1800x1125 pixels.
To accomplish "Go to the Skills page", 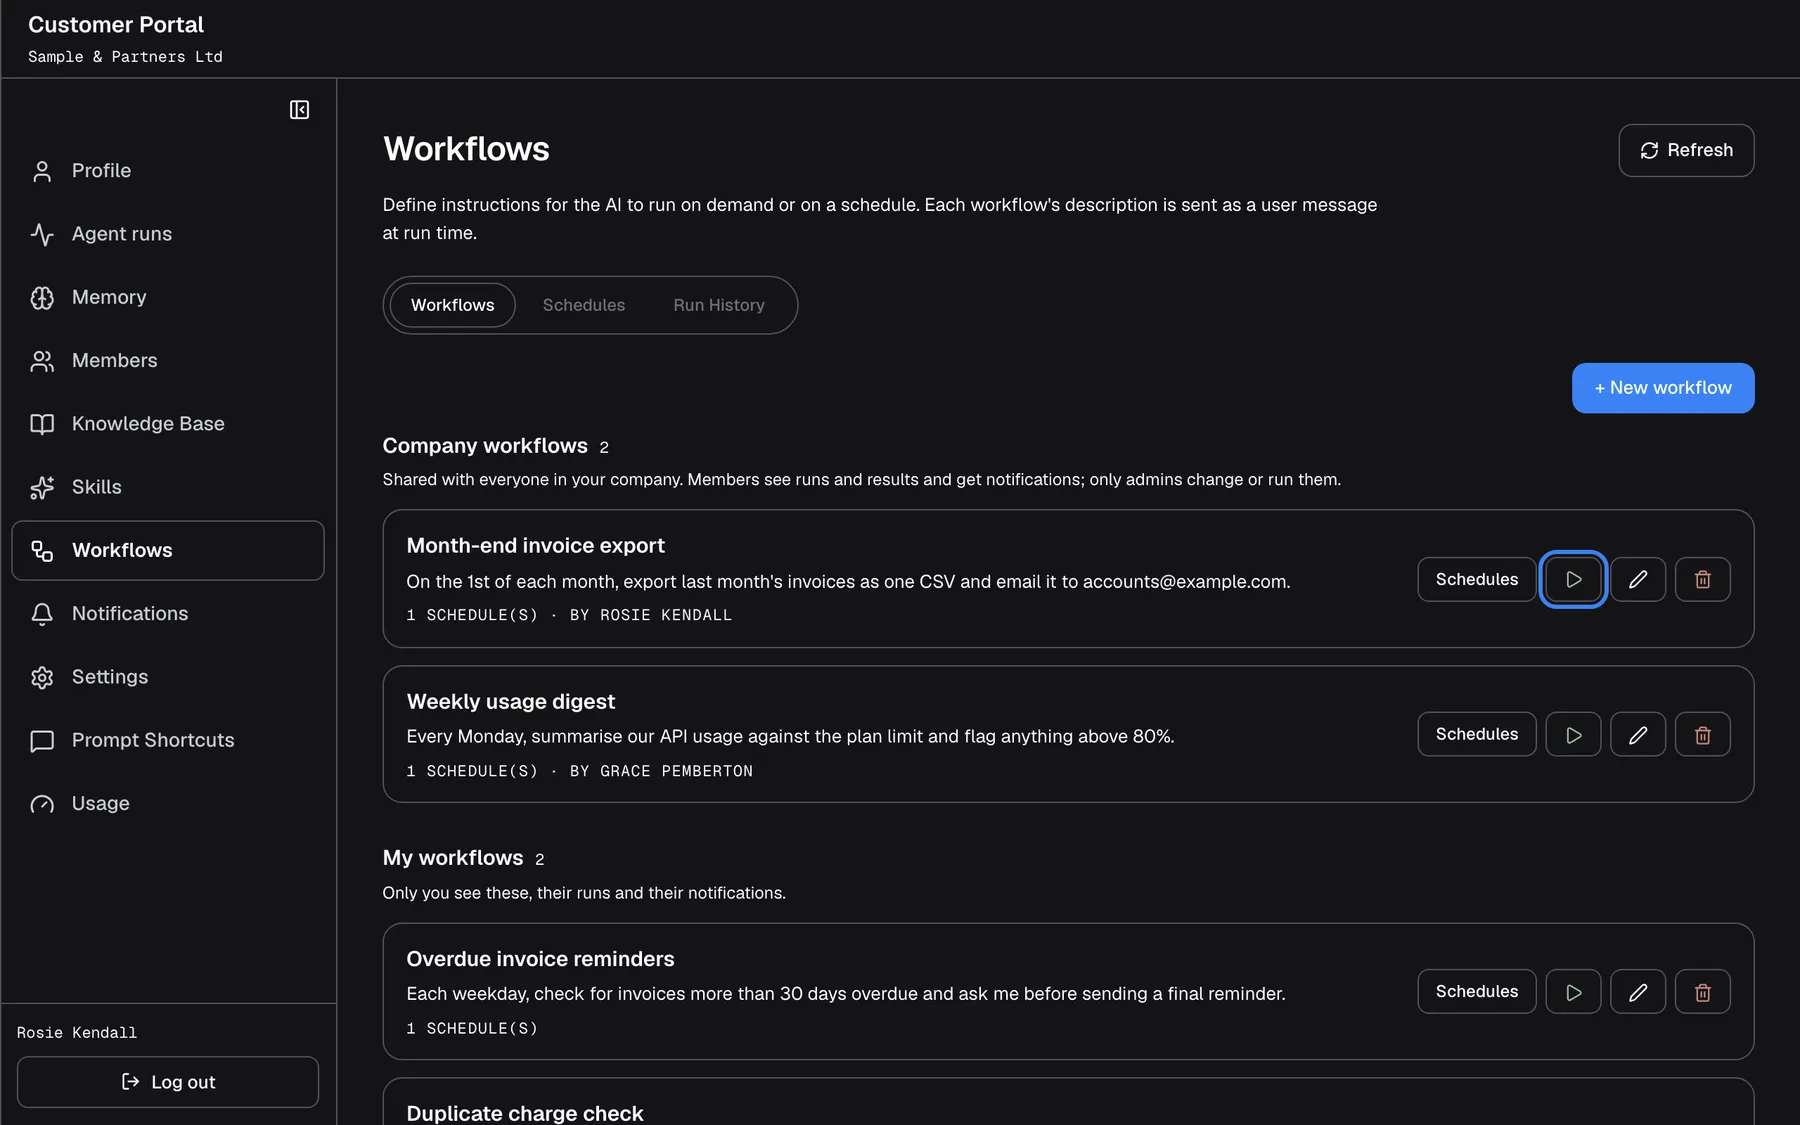I will pyautogui.click(x=168, y=487).
